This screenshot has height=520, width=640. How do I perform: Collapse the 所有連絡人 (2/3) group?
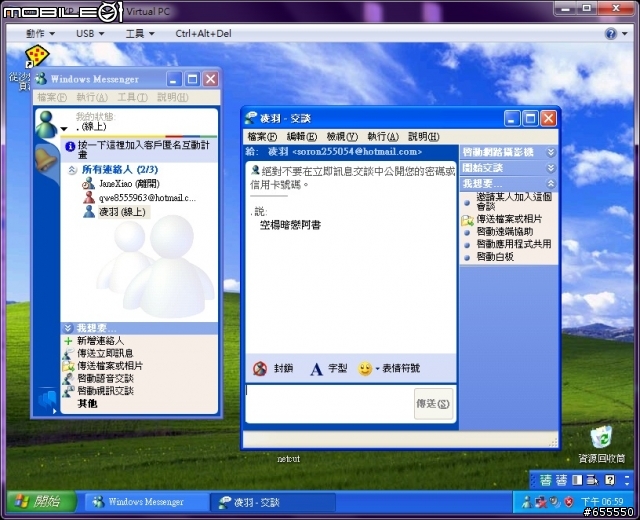pos(72,170)
